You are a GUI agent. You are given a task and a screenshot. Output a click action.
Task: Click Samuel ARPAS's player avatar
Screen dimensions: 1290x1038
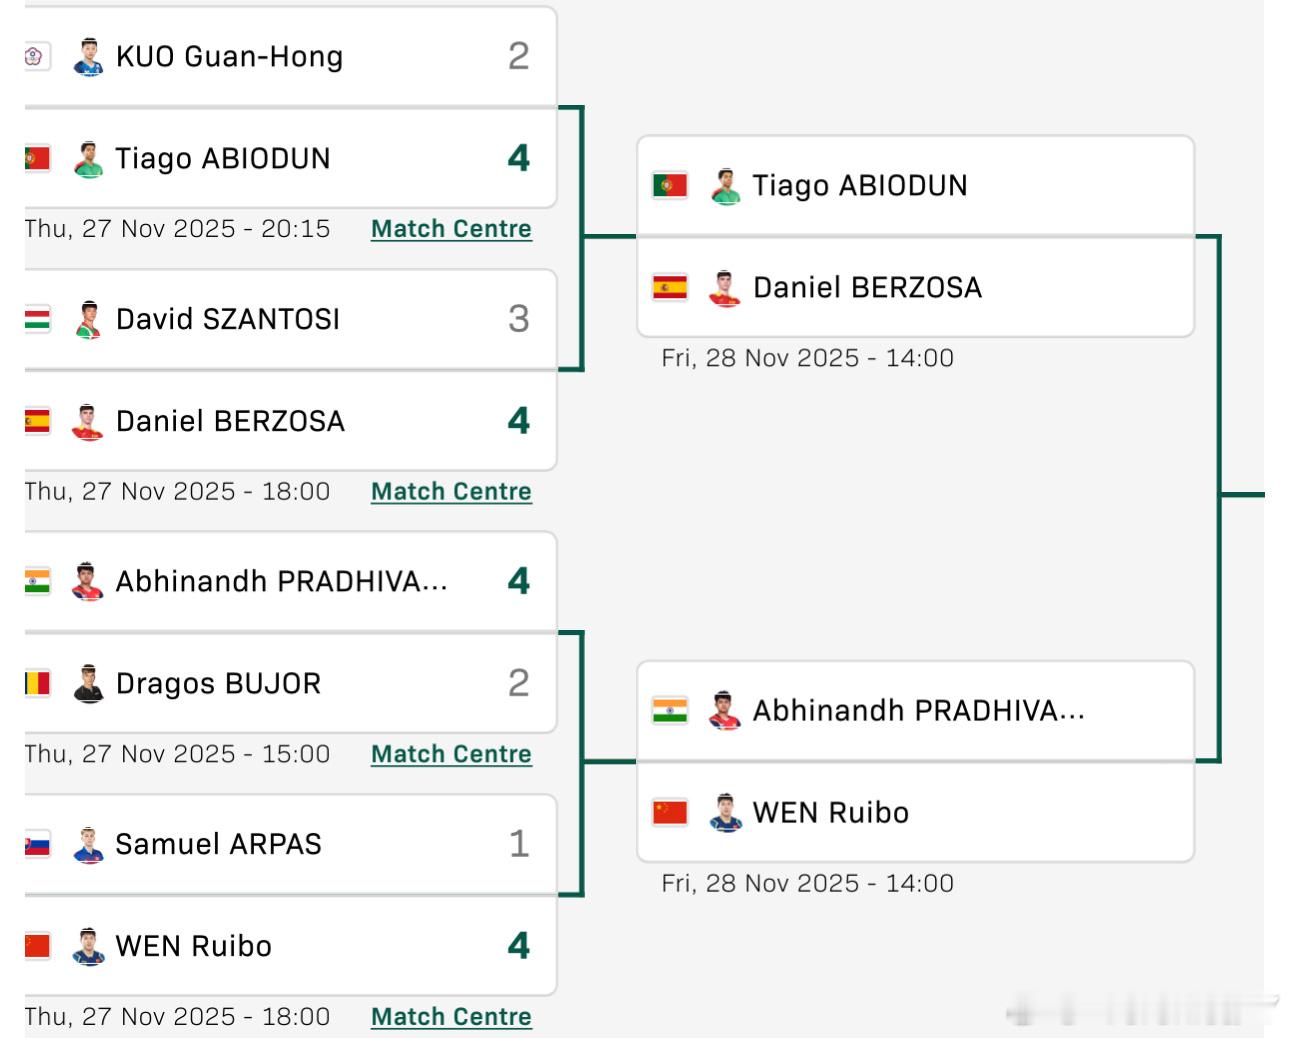tap(89, 845)
